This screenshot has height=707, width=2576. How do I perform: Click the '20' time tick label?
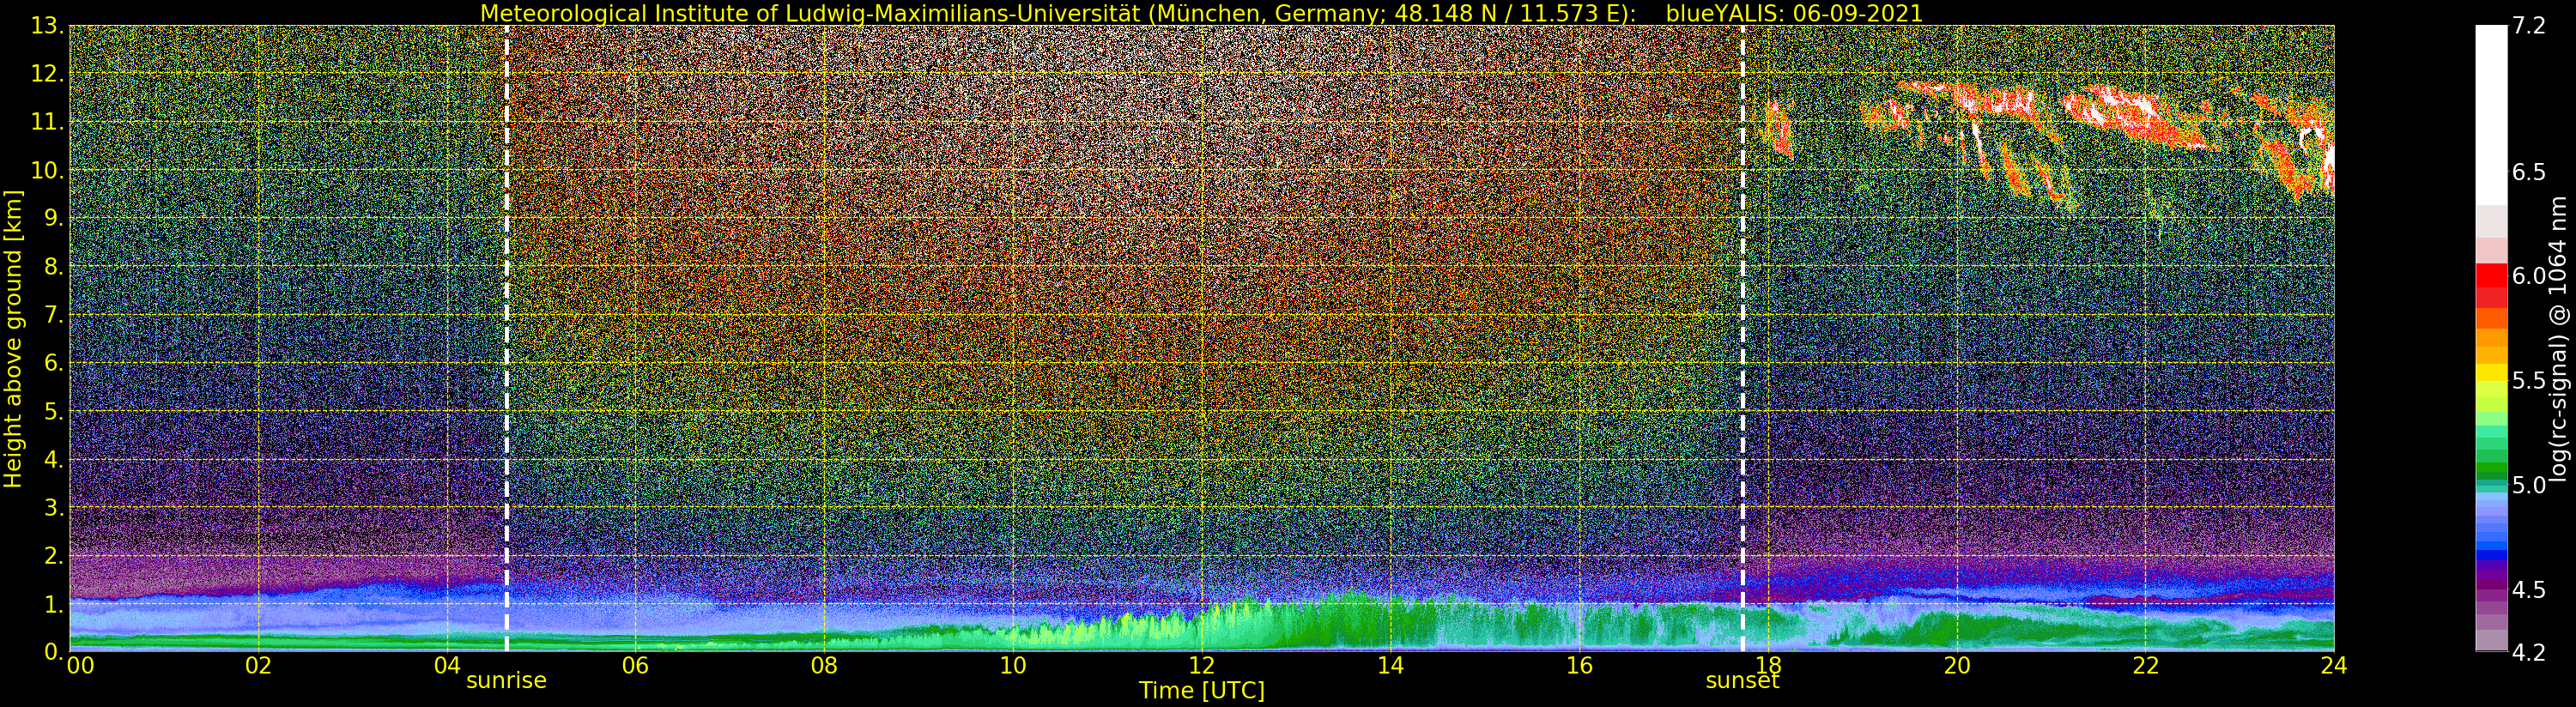click(x=1956, y=666)
